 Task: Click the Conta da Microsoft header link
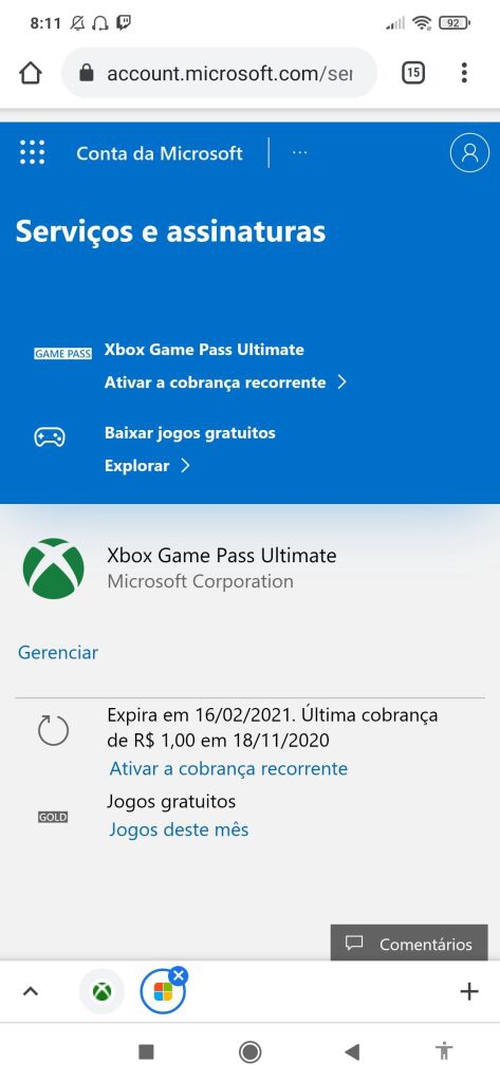(159, 153)
